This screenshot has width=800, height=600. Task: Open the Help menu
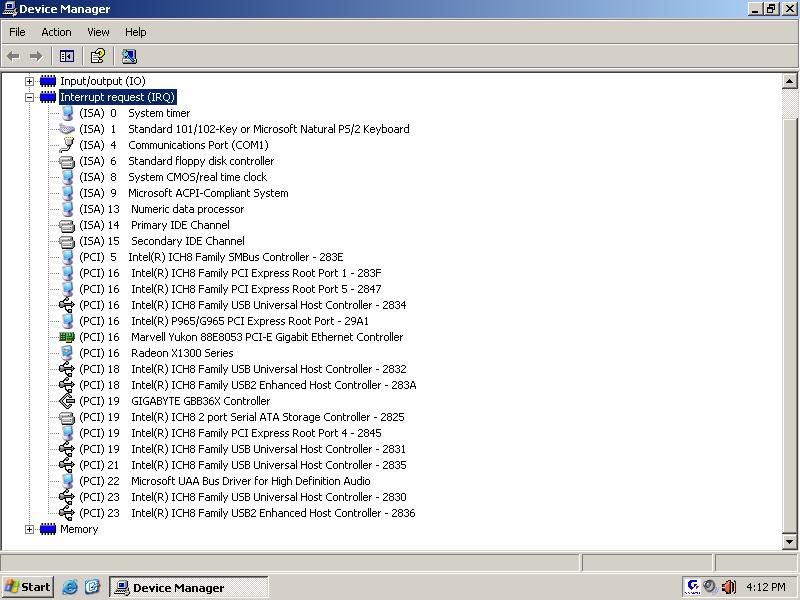(x=136, y=32)
